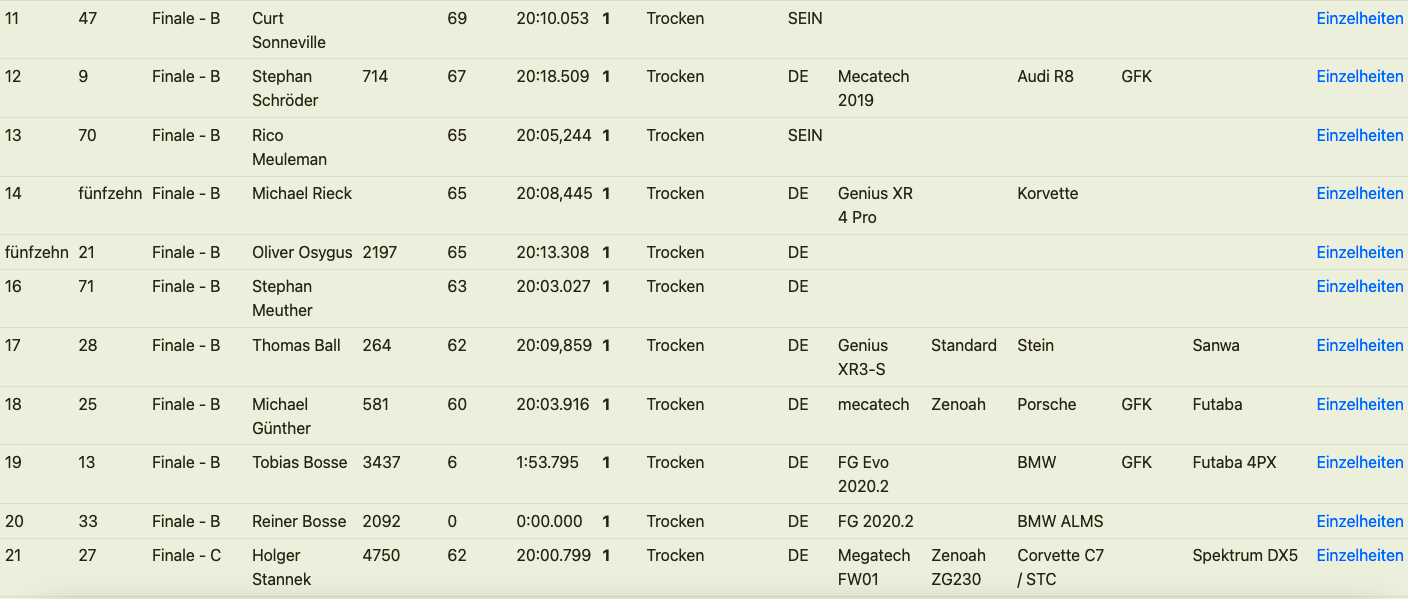Select the Zenoah ZG230 engine cell
Image resolution: width=1408 pixels, height=599 pixels.
tap(958, 567)
